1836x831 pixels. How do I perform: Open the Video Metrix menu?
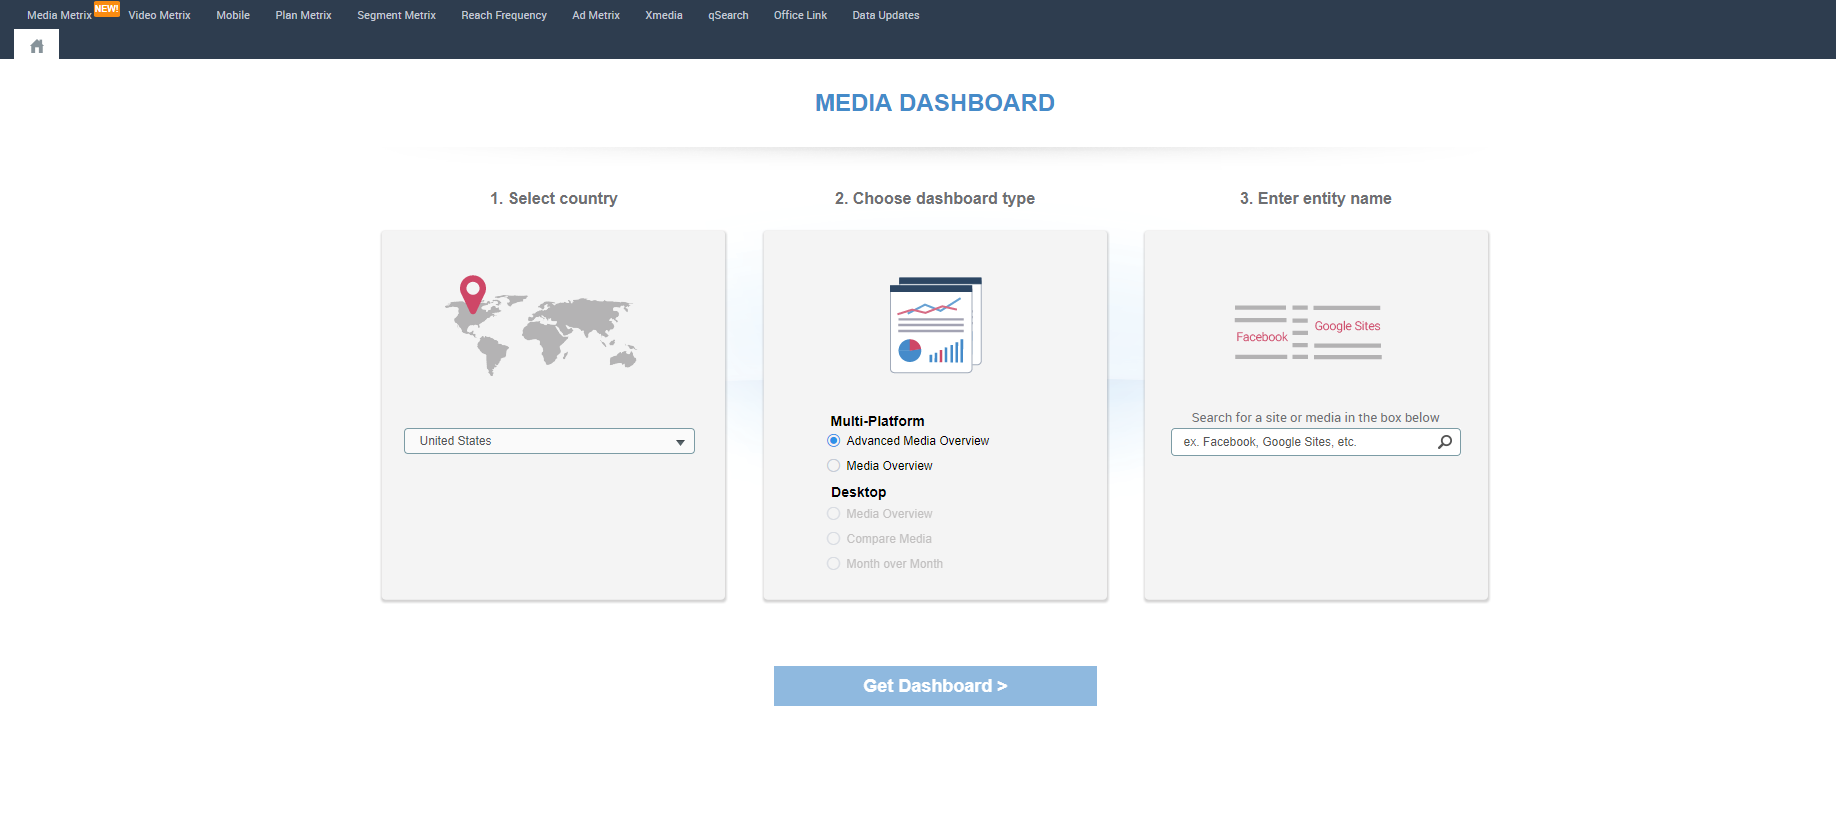coord(159,15)
